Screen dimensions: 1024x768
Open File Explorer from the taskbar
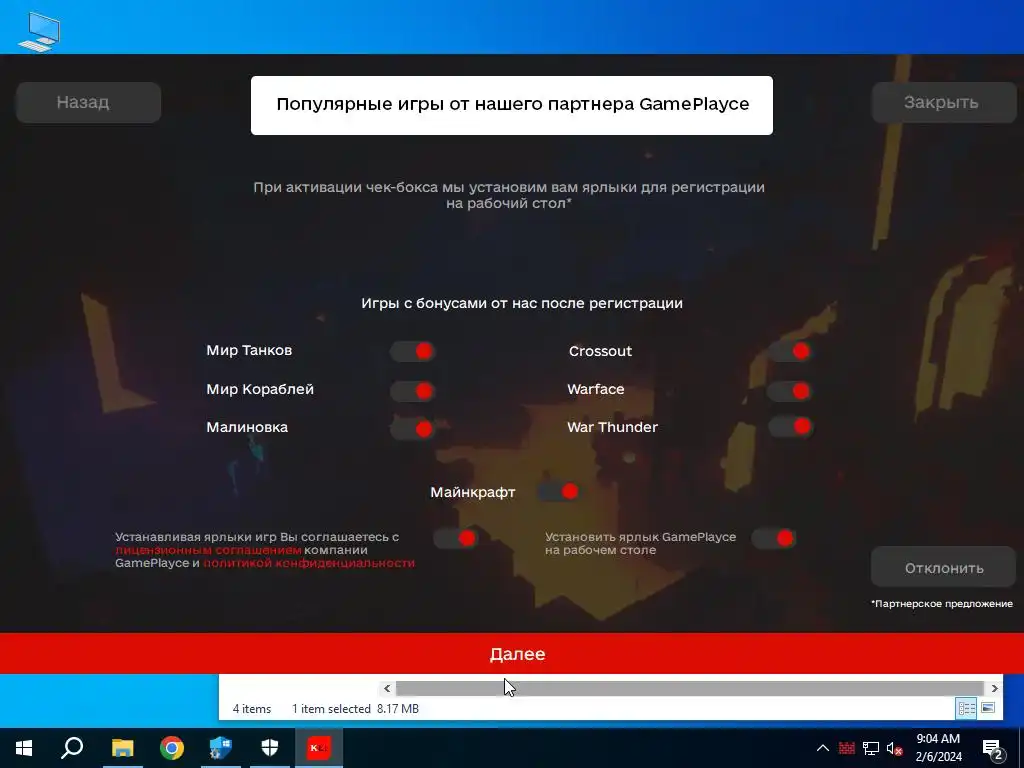122,748
